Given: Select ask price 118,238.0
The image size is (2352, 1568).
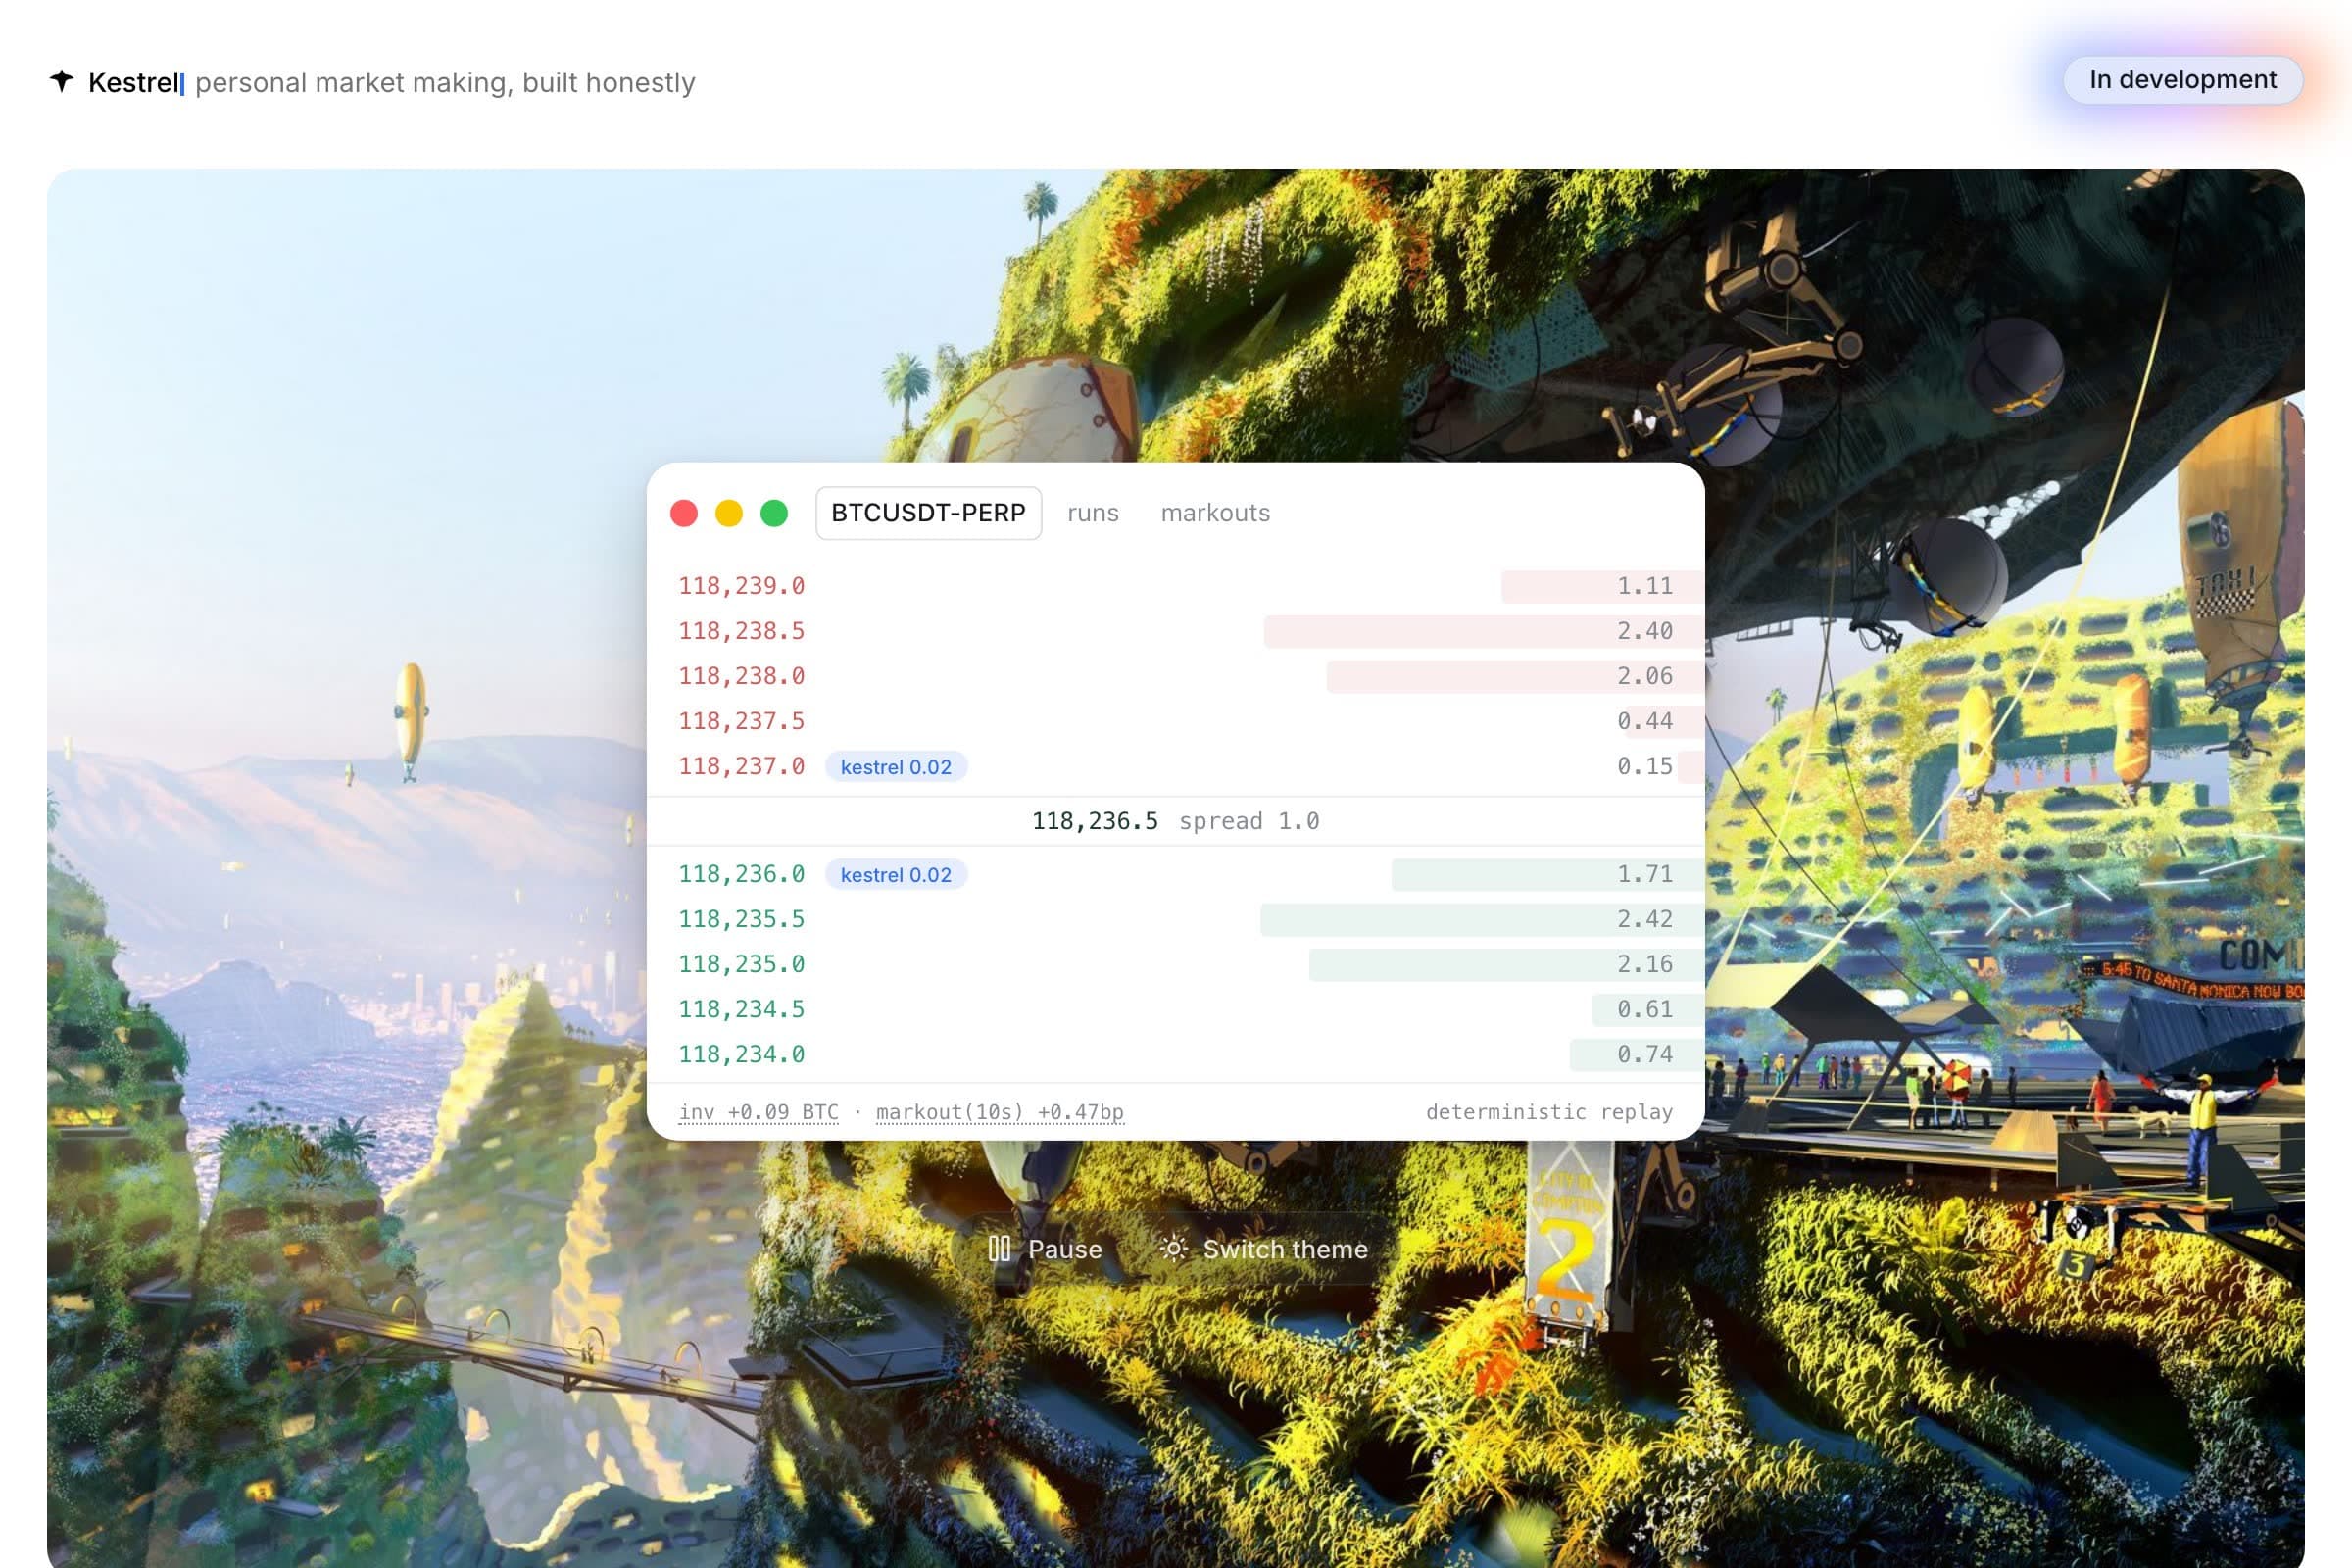Looking at the screenshot, I should pyautogui.click(x=741, y=676).
